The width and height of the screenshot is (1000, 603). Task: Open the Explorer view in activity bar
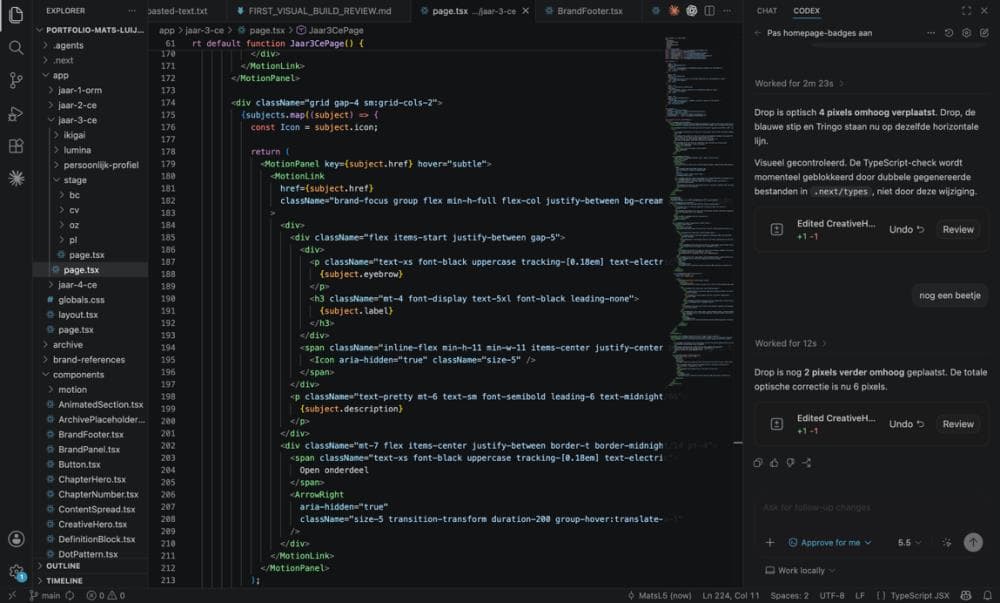pyautogui.click(x=16, y=15)
